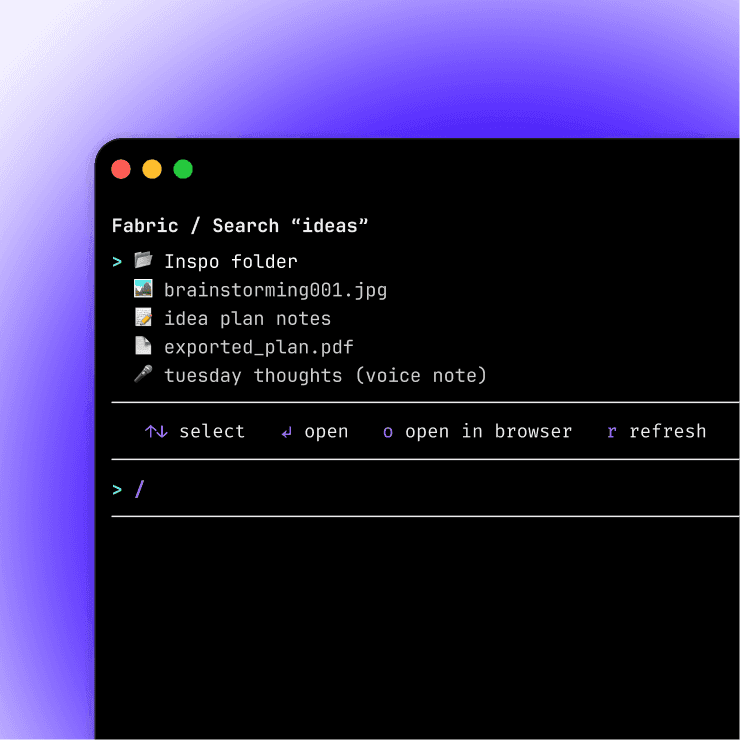
Task: Click the purple 'r' shortcut key
Action: pos(612,432)
